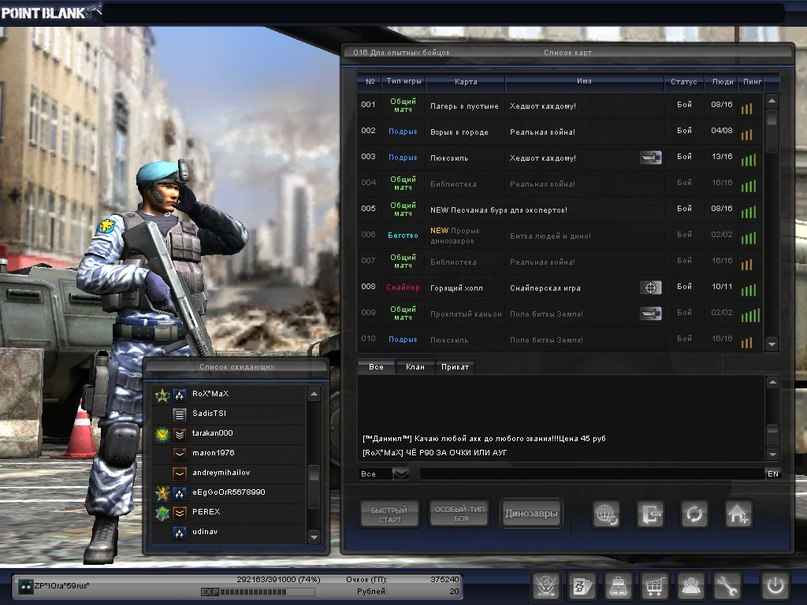The width and height of the screenshot is (807, 605).
Task: Click the leave channel door icon
Action: [x=650, y=514]
